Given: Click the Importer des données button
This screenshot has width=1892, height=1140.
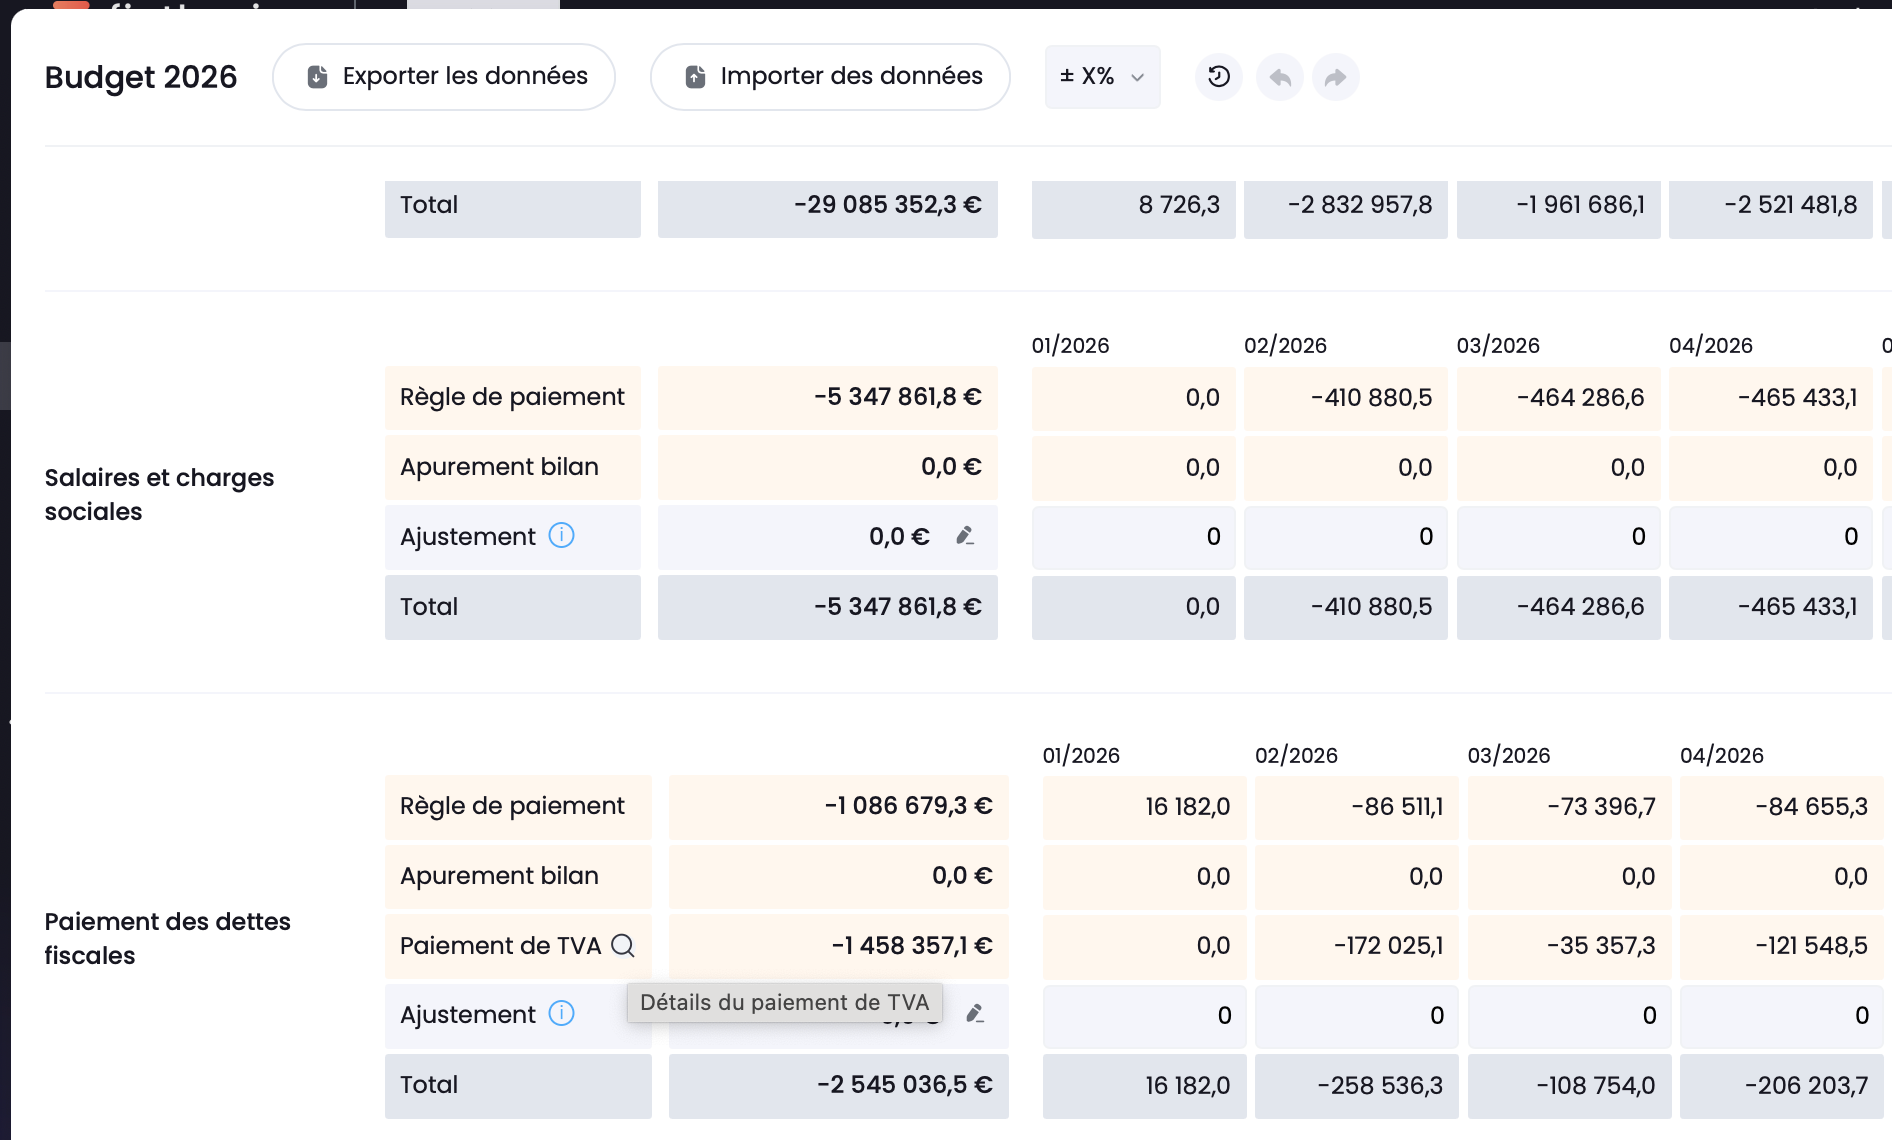Looking at the screenshot, I should coord(830,77).
